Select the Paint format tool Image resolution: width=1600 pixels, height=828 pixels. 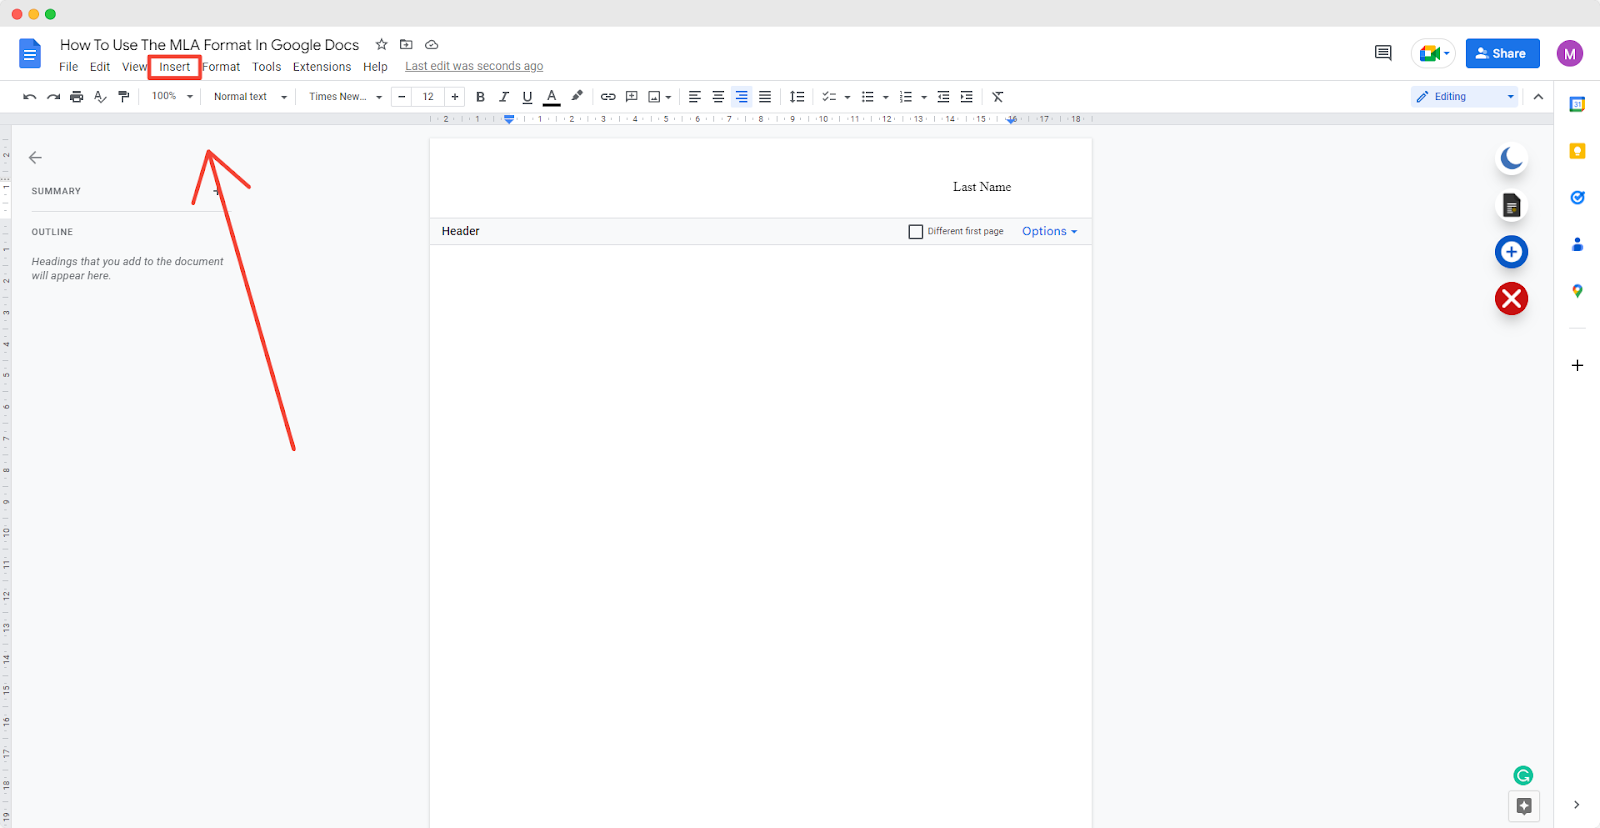124,97
